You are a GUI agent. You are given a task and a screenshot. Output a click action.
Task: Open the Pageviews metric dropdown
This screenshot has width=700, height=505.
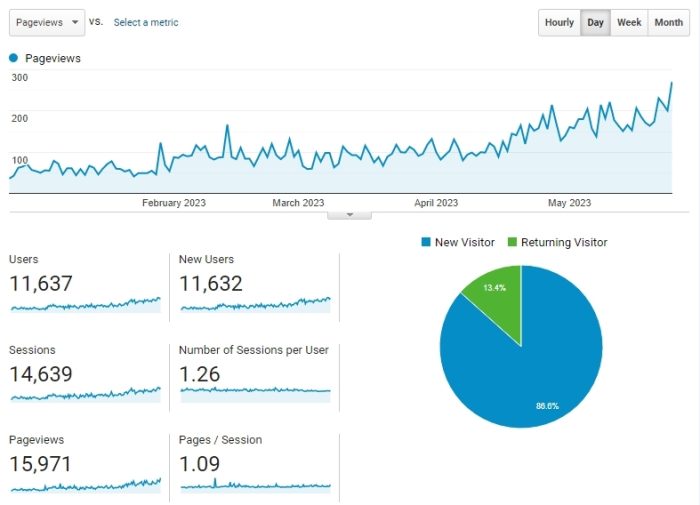[x=47, y=22]
